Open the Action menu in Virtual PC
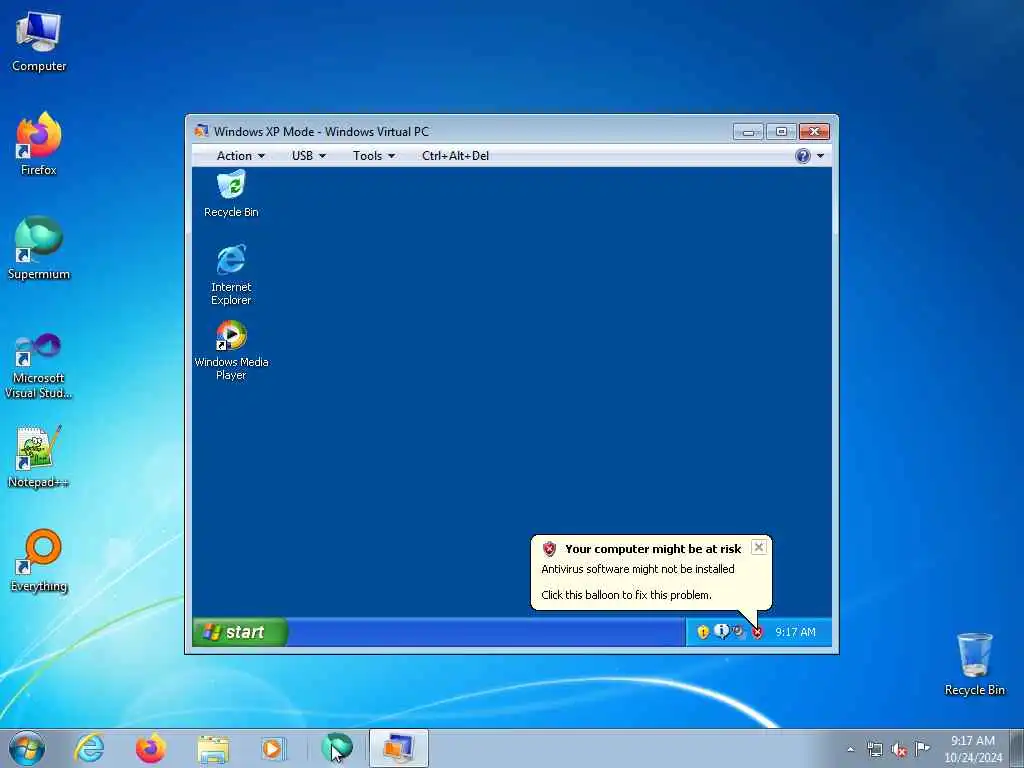Image resolution: width=1024 pixels, height=768 pixels. 240,155
